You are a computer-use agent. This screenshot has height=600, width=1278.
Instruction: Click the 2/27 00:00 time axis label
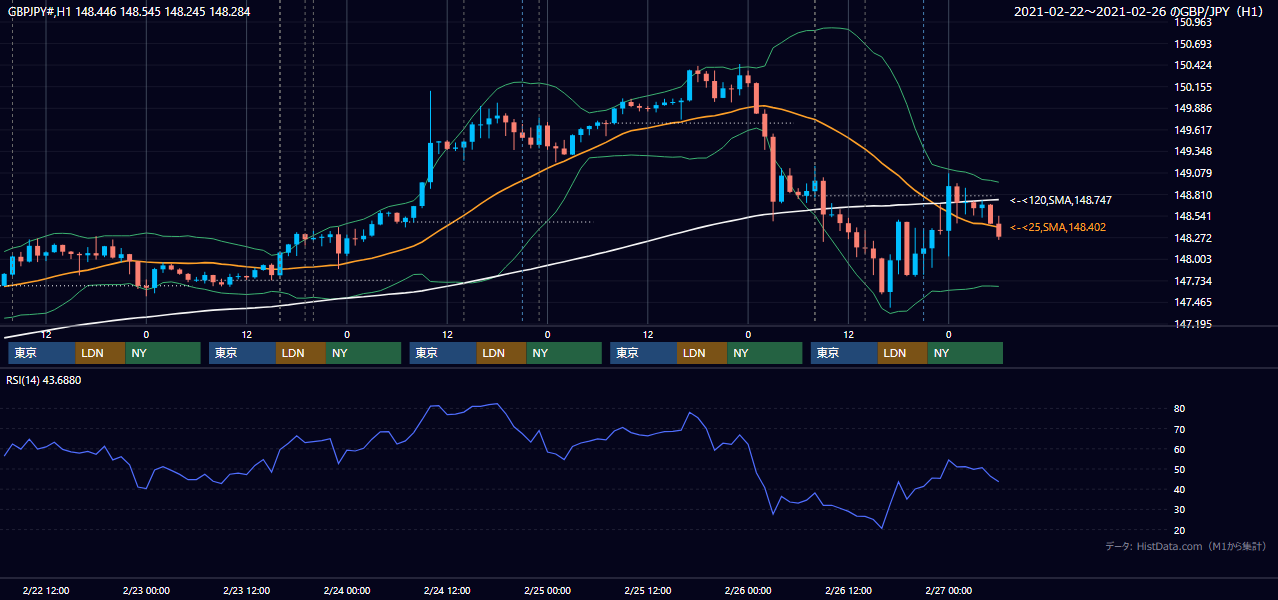pyautogui.click(x=948, y=591)
